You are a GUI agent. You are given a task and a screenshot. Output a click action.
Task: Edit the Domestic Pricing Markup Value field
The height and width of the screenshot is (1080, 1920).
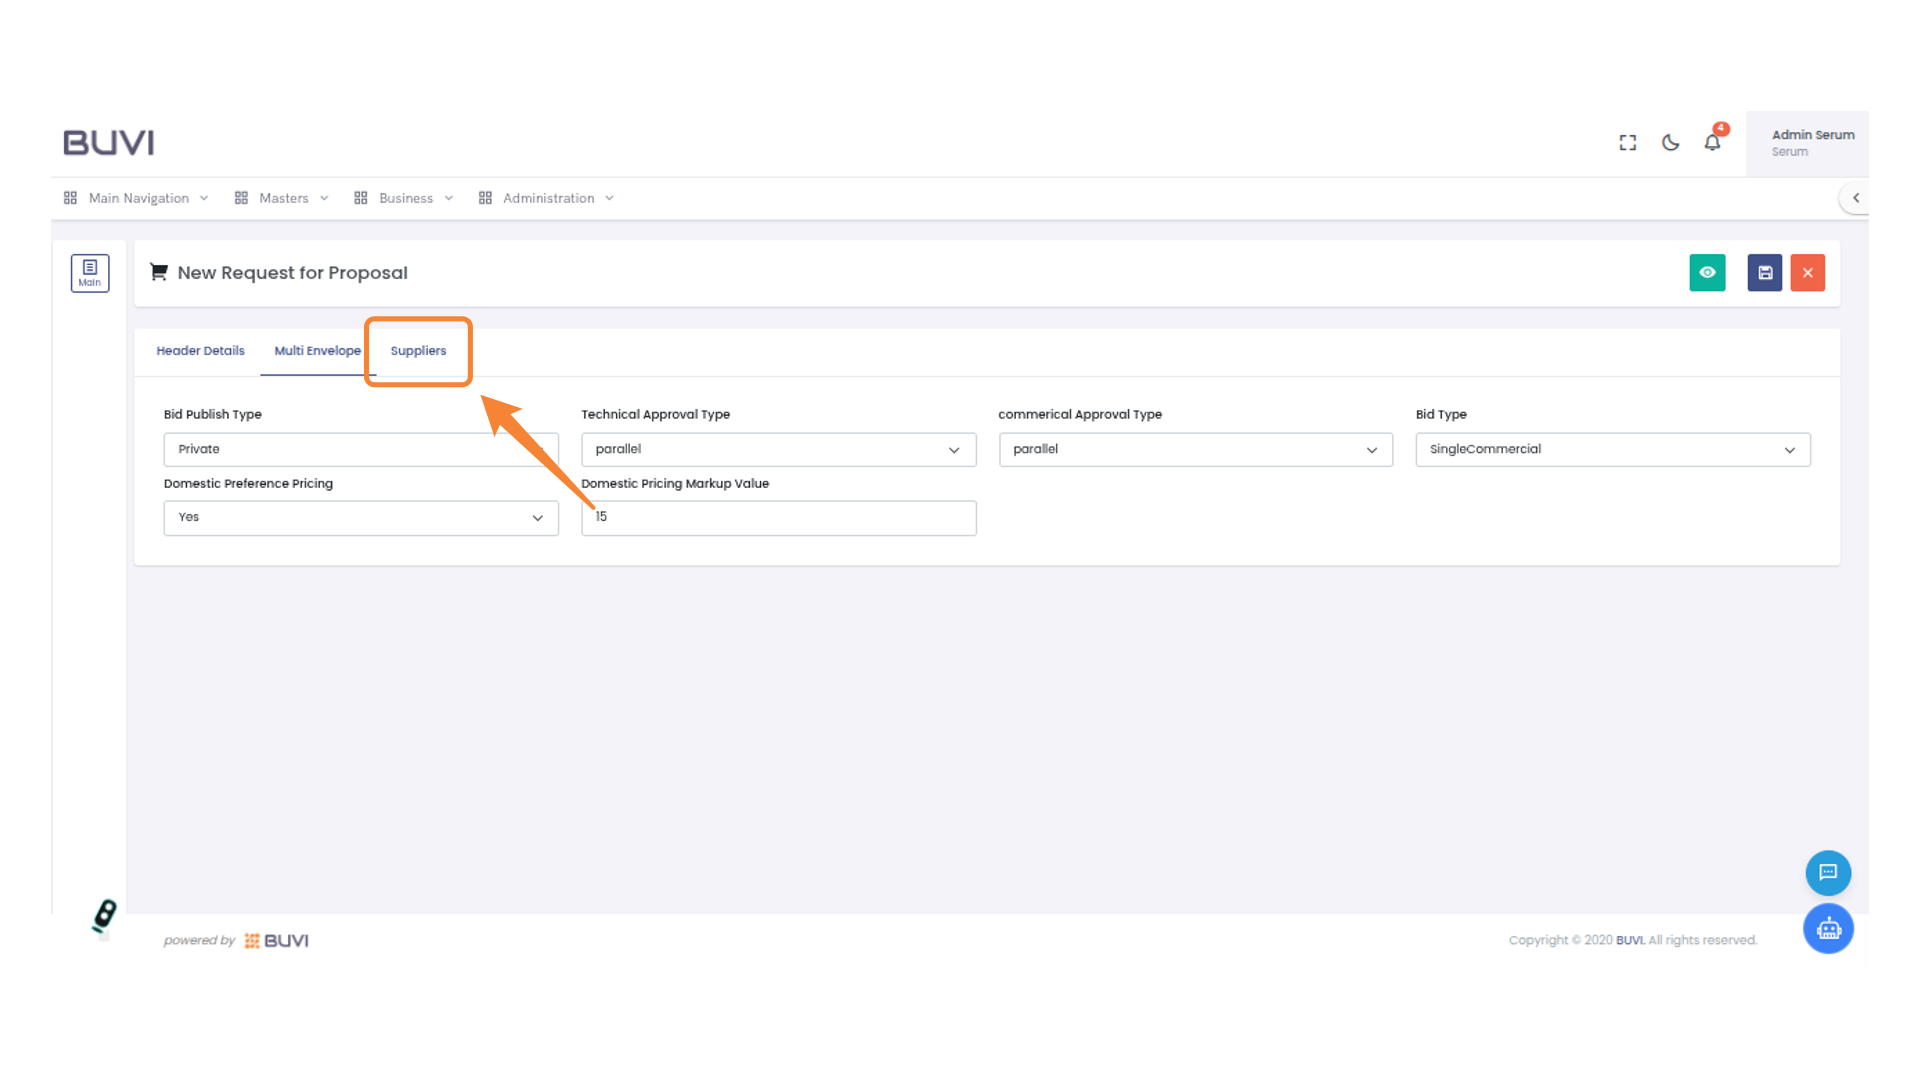(778, 517)
